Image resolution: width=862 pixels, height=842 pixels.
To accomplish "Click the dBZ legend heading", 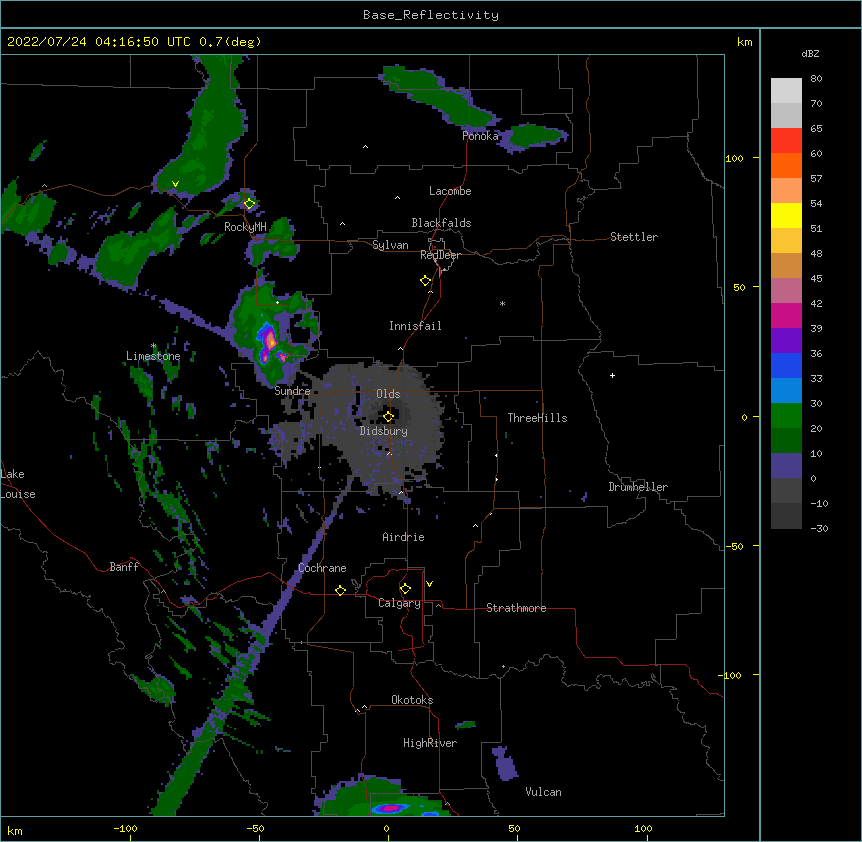I will [810, 53].
